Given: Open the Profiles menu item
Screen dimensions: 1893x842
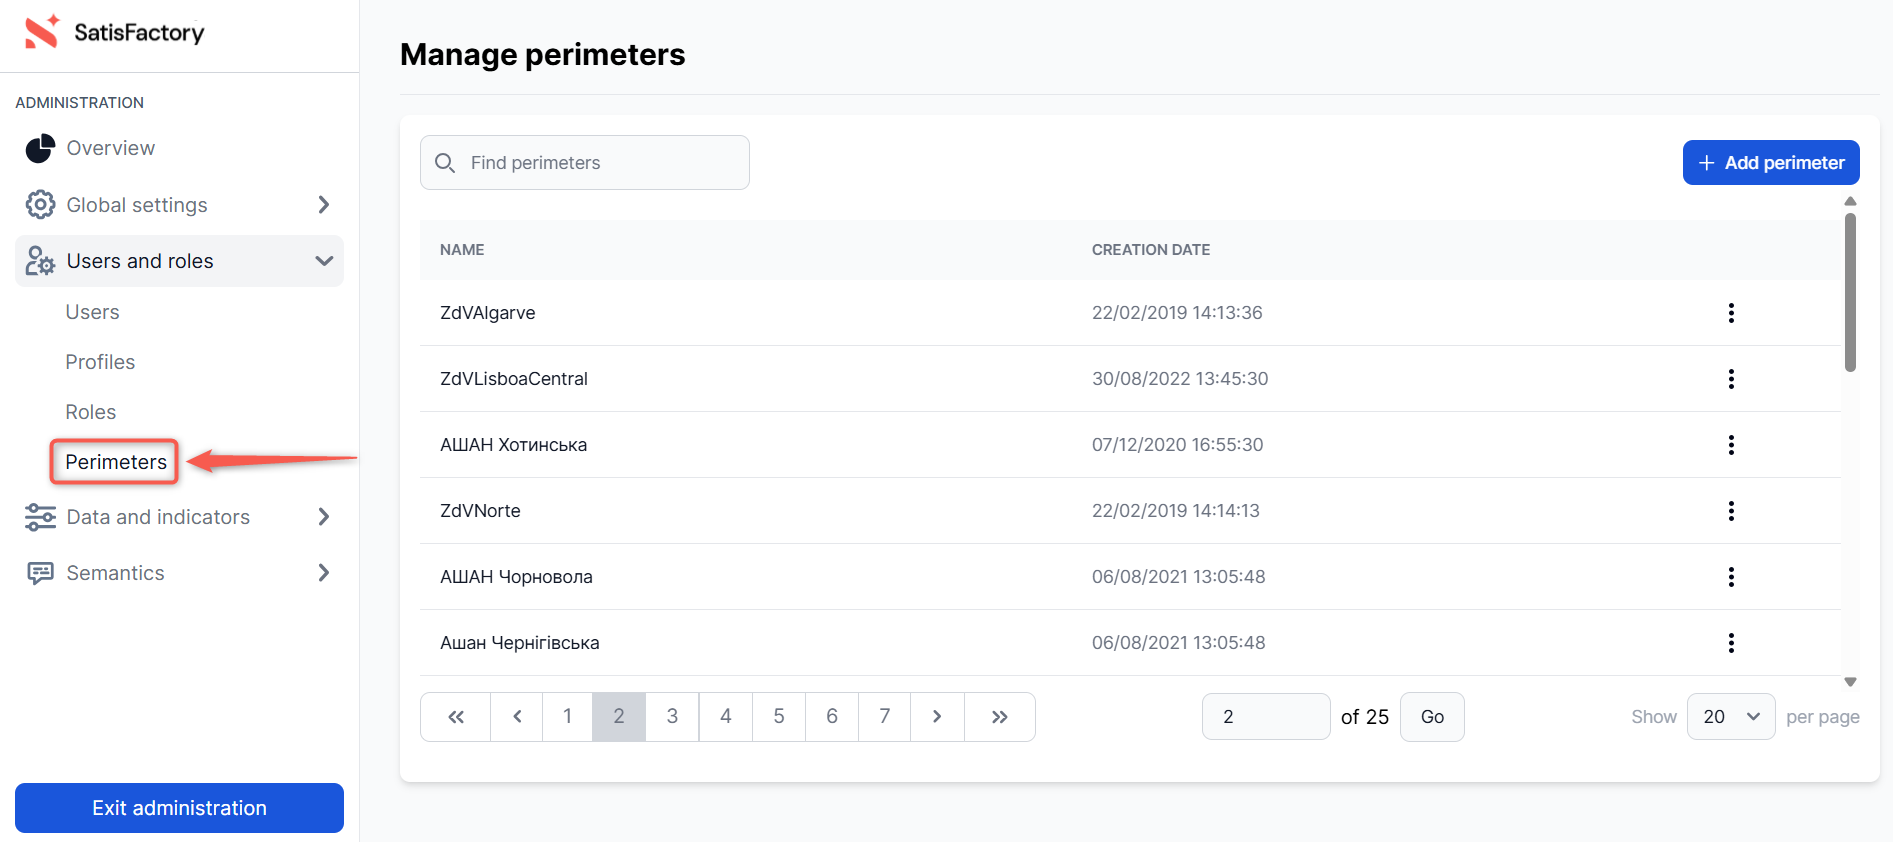Looking at the screenshot, I should tap(100, 362).
